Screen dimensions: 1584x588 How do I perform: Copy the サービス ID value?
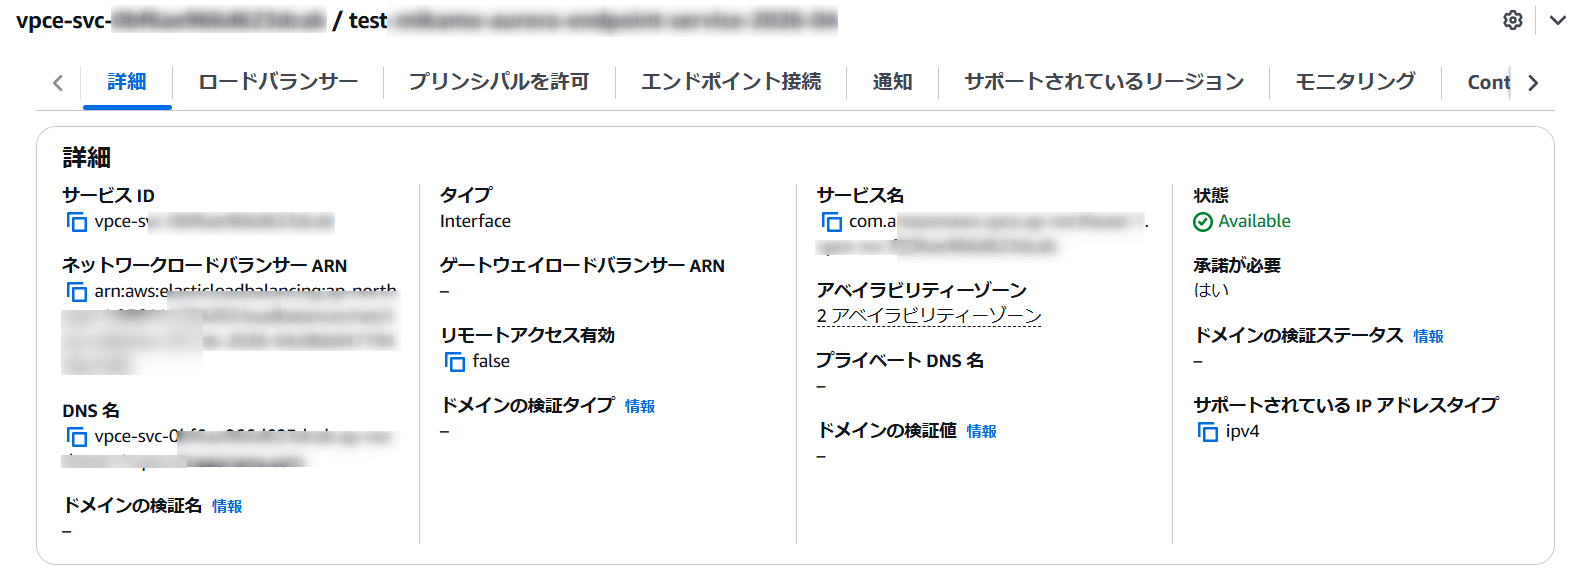tap(77, 222)
